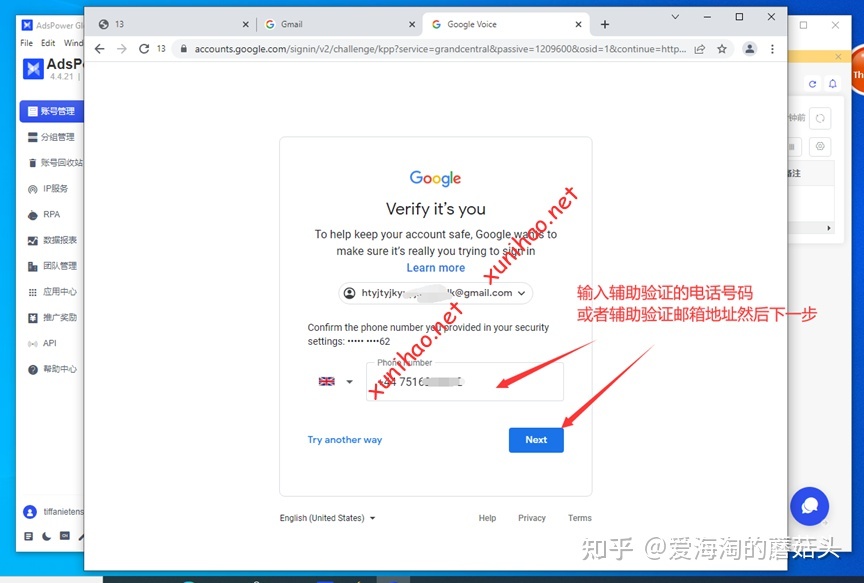This screenshot has width=864, height=583.
Task: Open 分组管理 in AdsPower sidebar
Action: 52,137
